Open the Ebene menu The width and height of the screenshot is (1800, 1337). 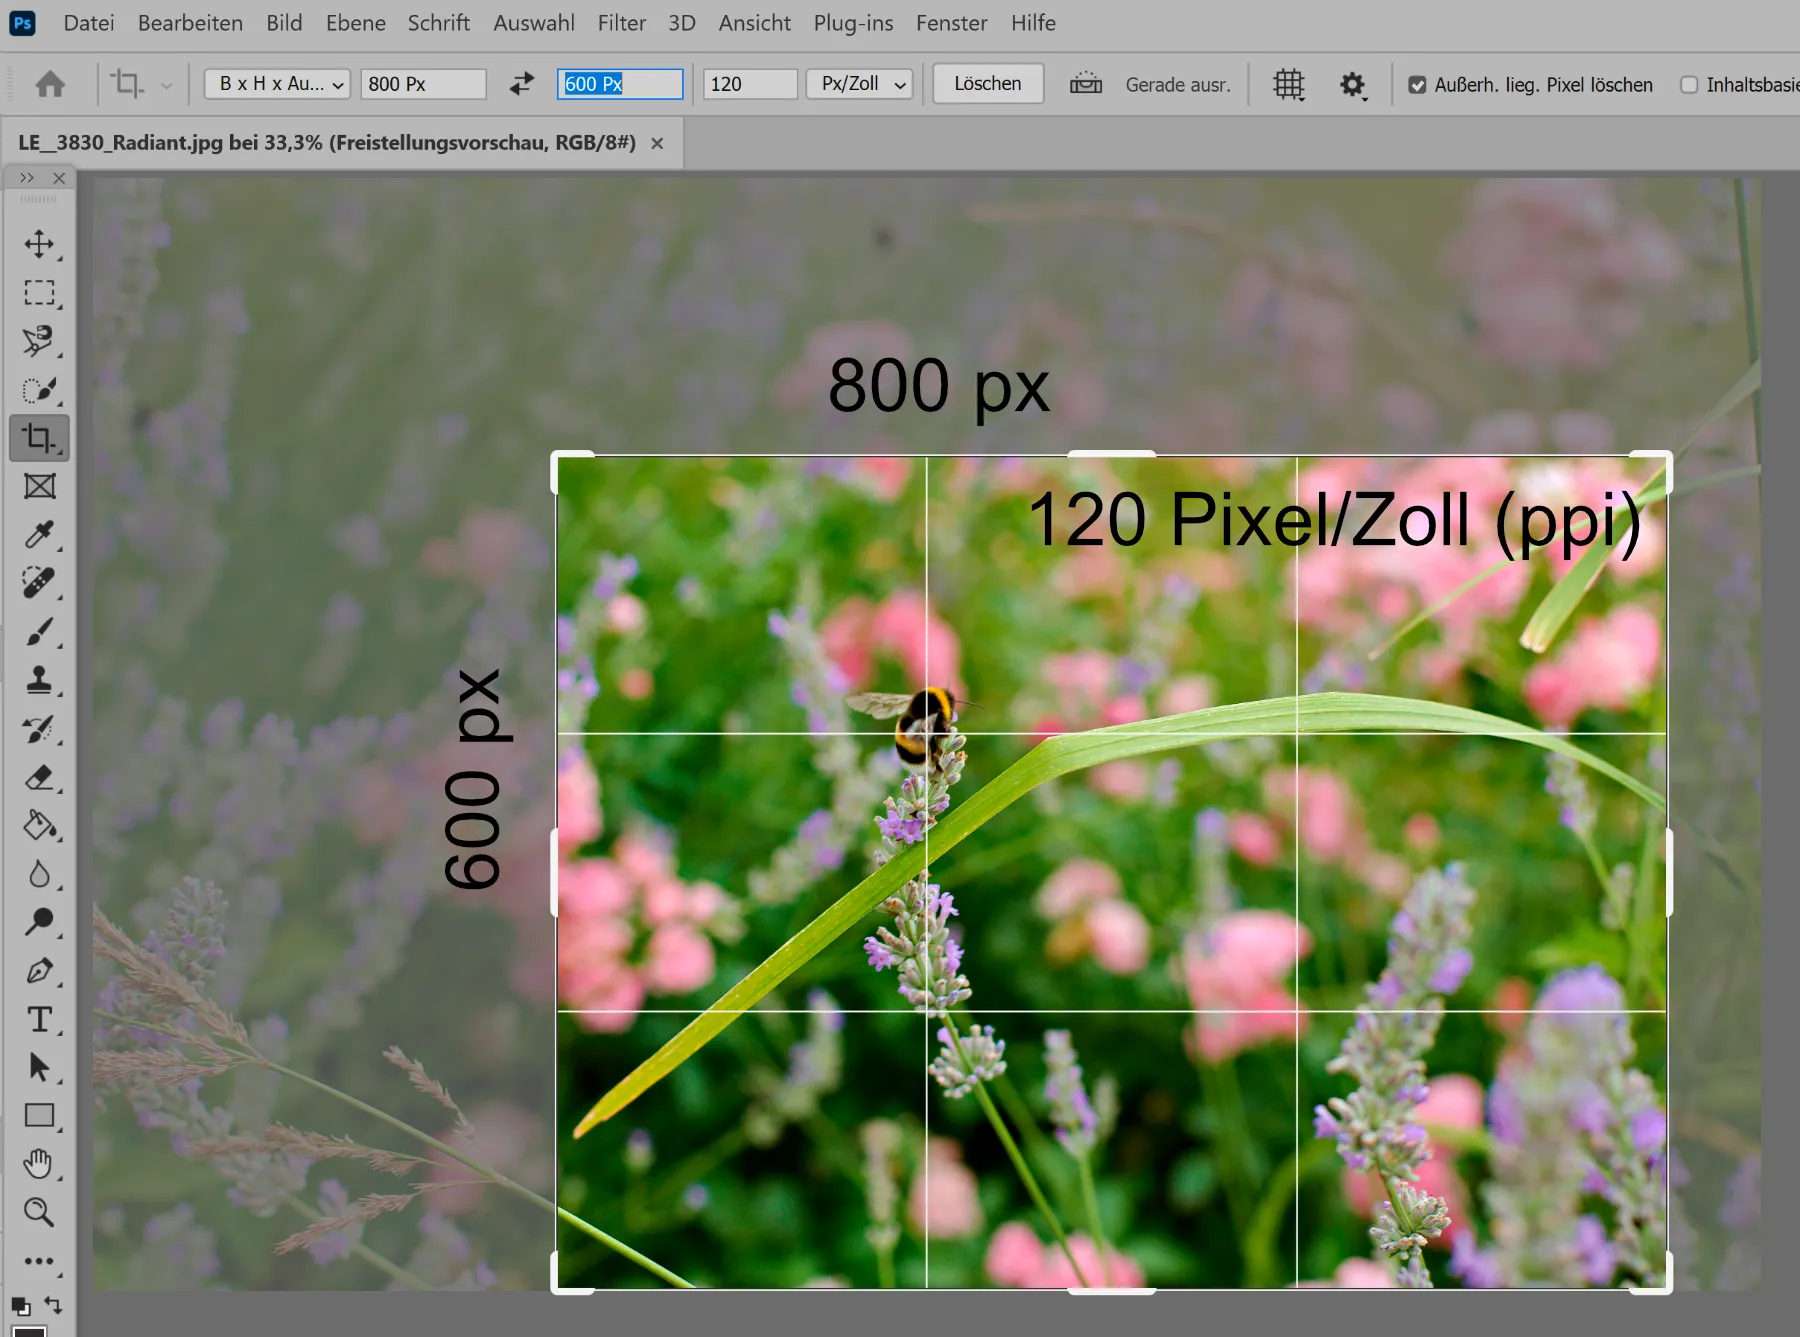(356, 23)
